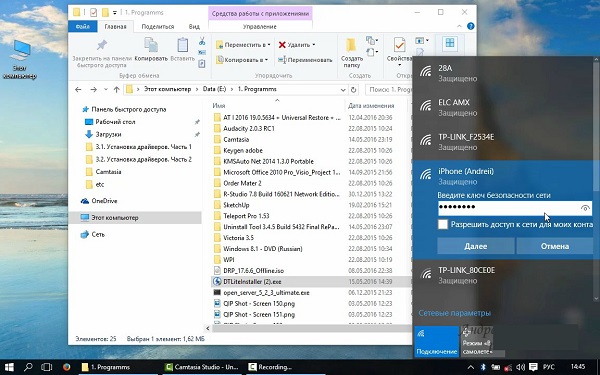Switch to the Главная ribbon tab
The height and width of the screenshot is (375, 600).
[x=115, y=26]
